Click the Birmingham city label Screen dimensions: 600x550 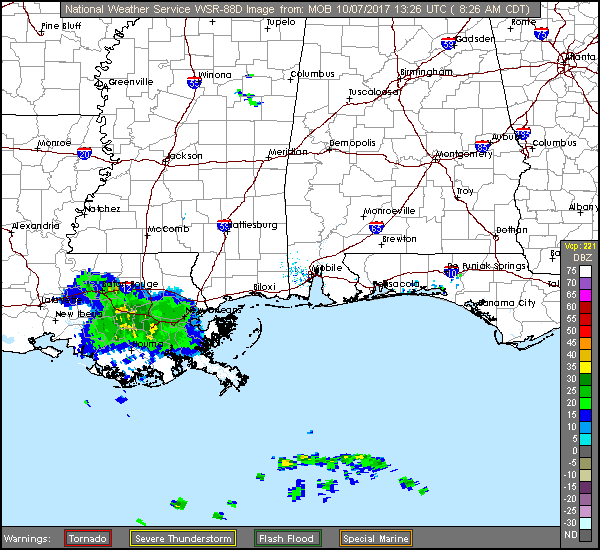(426, 72)
